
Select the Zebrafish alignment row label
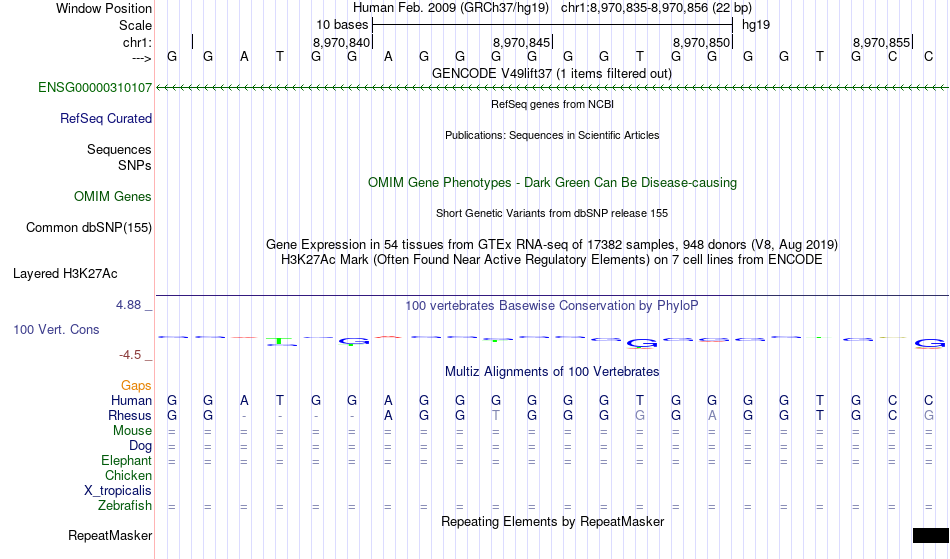coord(125,506)
